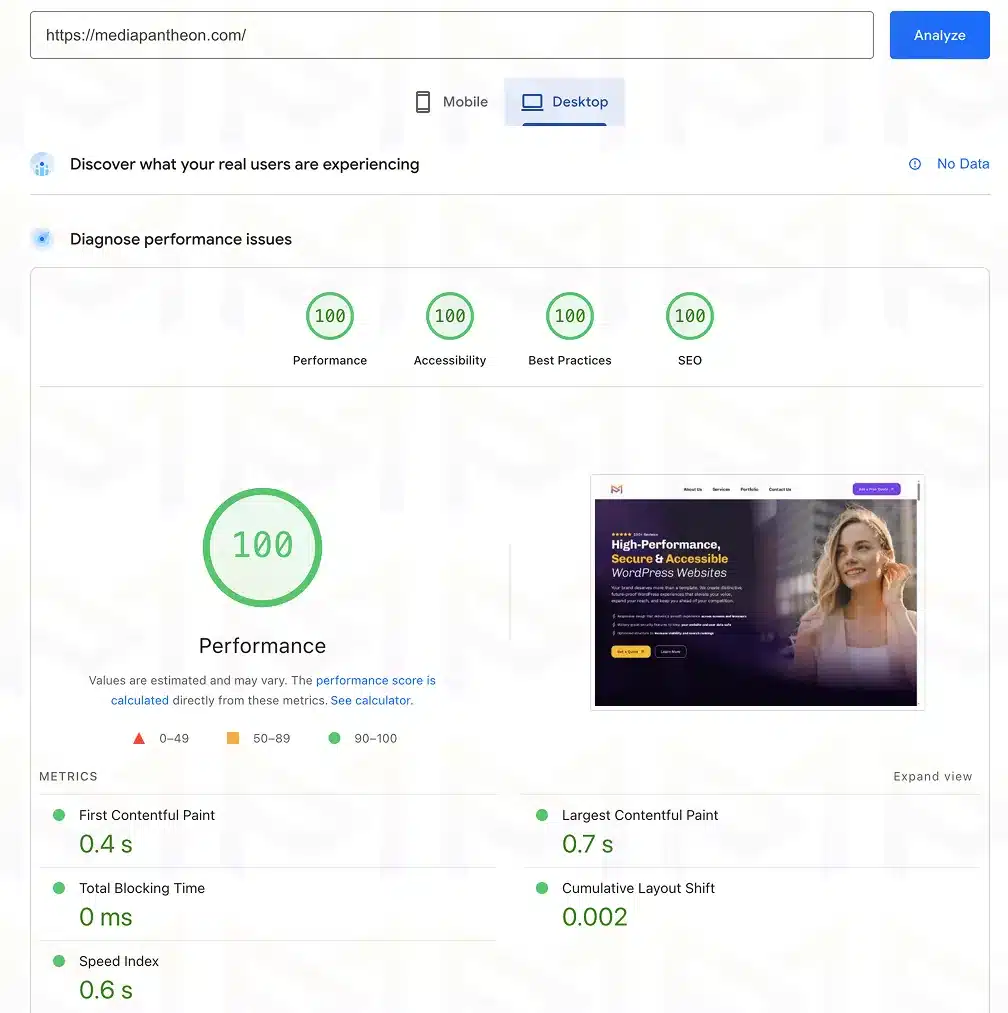This screenshot has height=1013, width=1008.
Task: Click the orange square 50–89 legend icon
Action: [233, 738]
